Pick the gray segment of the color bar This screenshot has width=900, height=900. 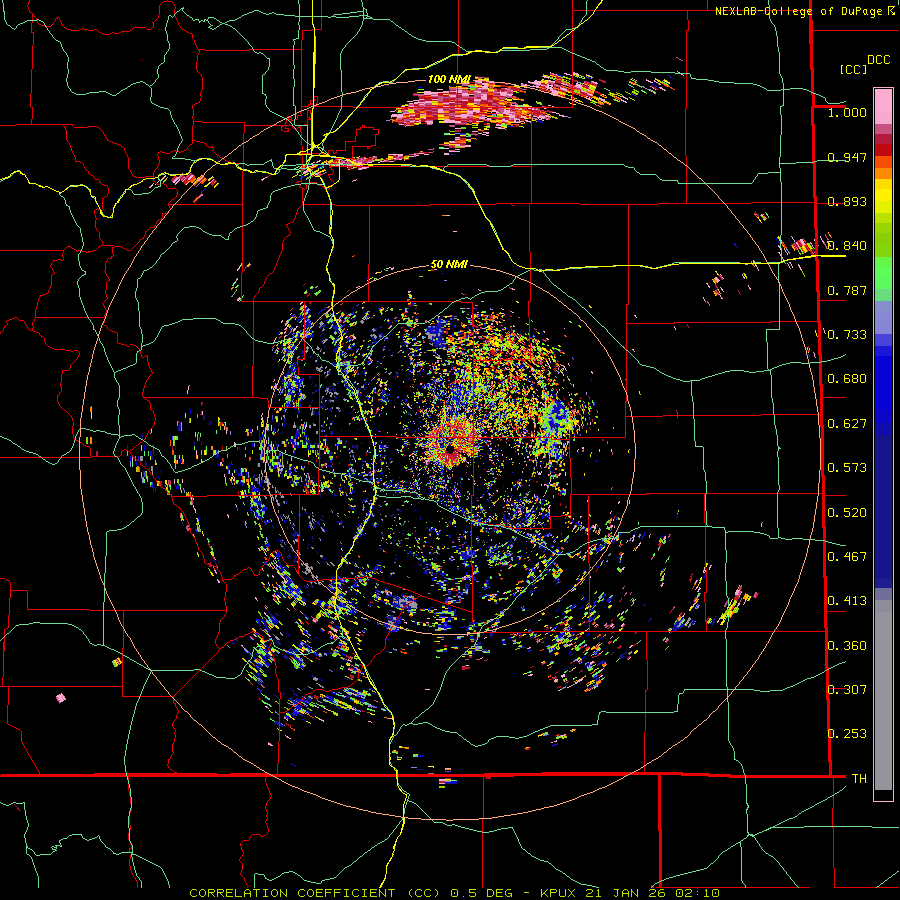pyautogui.click(x=883, y=695)
